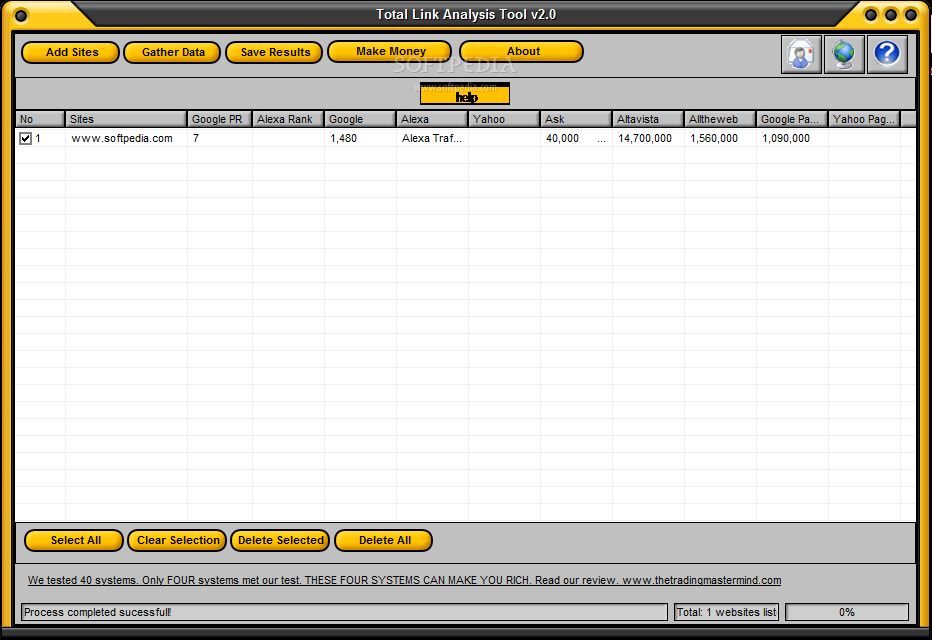Click the Google PR column header

click(x=220, y=119)
